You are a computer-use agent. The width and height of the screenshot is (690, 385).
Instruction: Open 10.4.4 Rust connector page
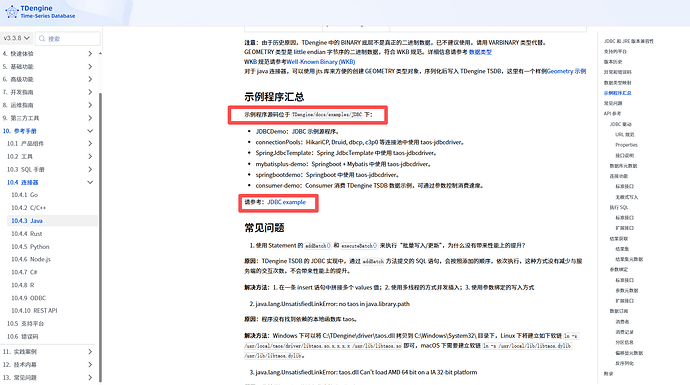click(27, 234)
